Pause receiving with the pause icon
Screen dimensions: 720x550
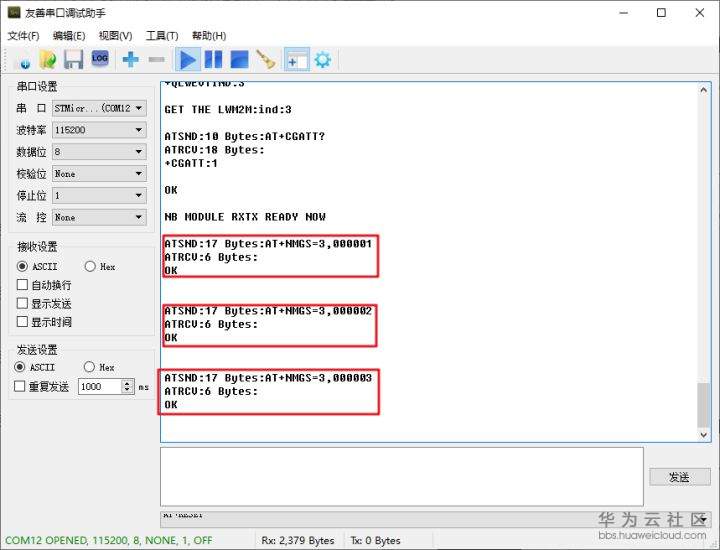click(x=213, y=60)
